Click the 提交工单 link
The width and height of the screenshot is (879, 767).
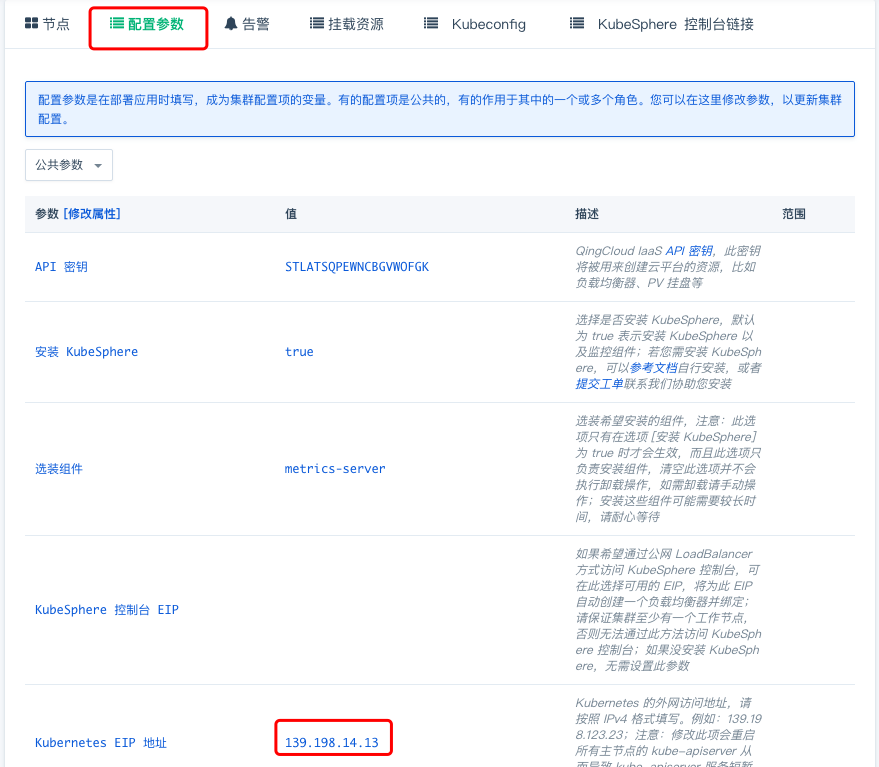click(x=599, y=383)
